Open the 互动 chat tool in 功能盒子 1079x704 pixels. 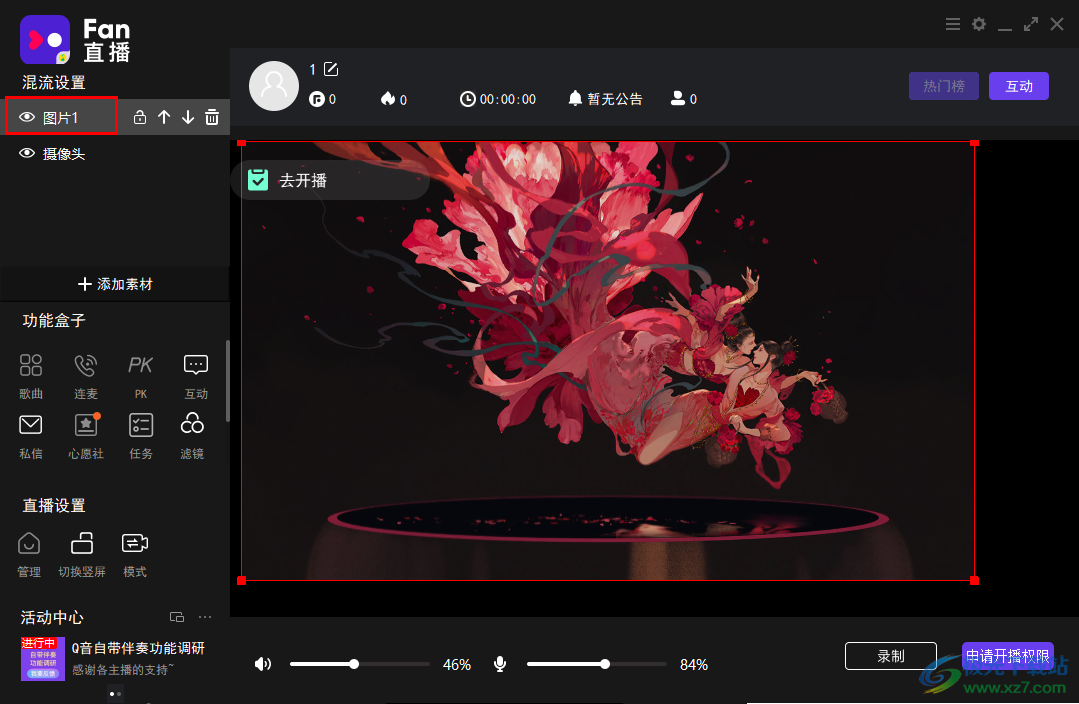click(195, 376)
